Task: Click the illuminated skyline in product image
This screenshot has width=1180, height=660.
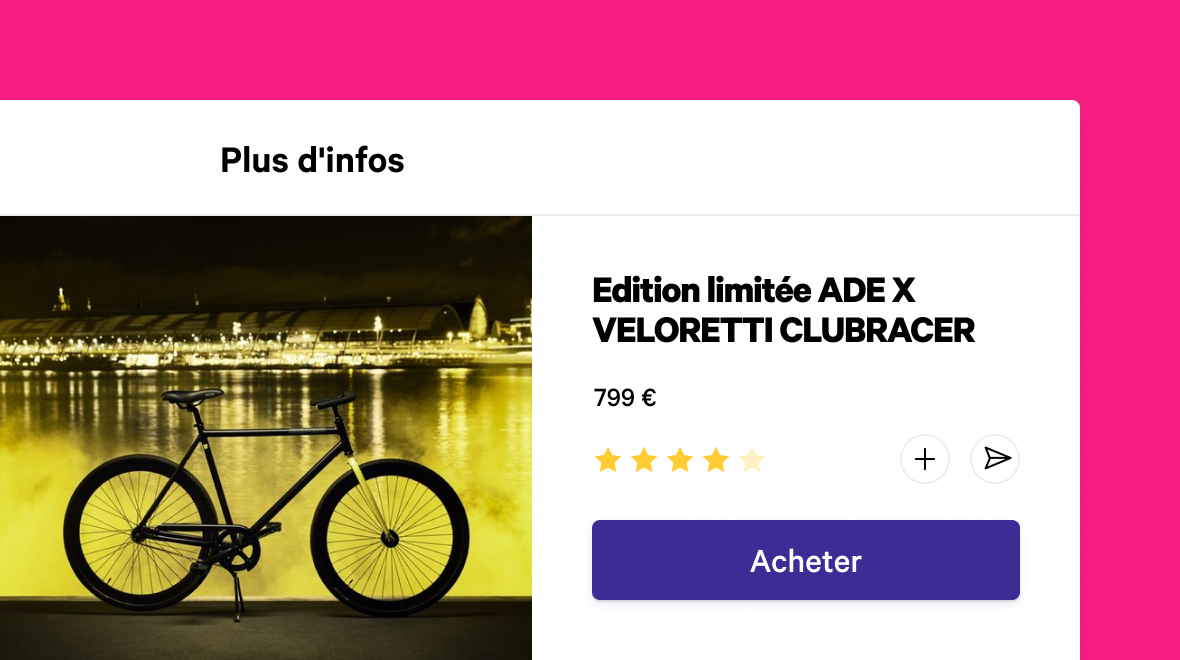Action: pyautogui.click(x=266, y=331)
